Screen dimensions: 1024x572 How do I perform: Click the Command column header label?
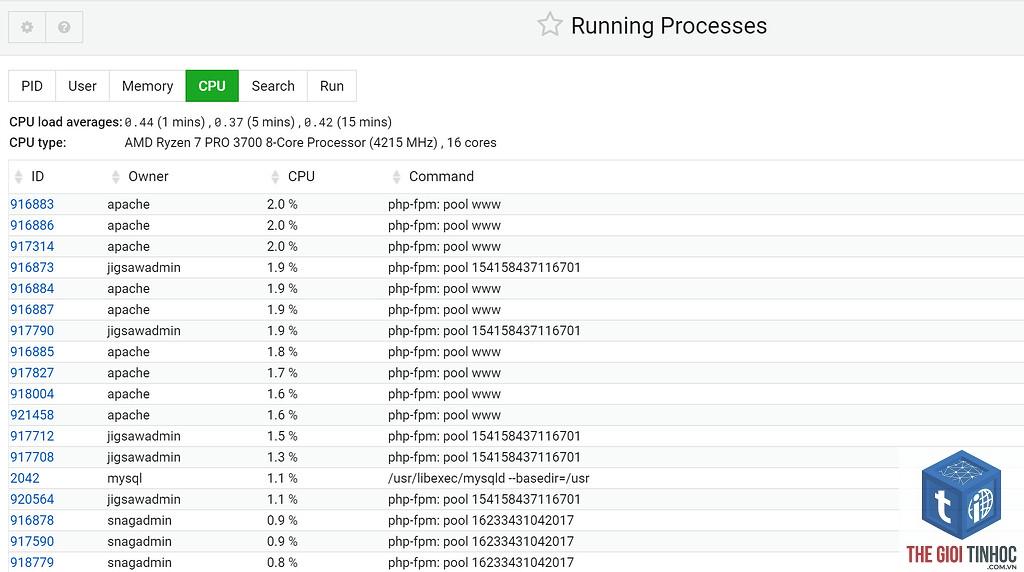[x=441, y=176]
